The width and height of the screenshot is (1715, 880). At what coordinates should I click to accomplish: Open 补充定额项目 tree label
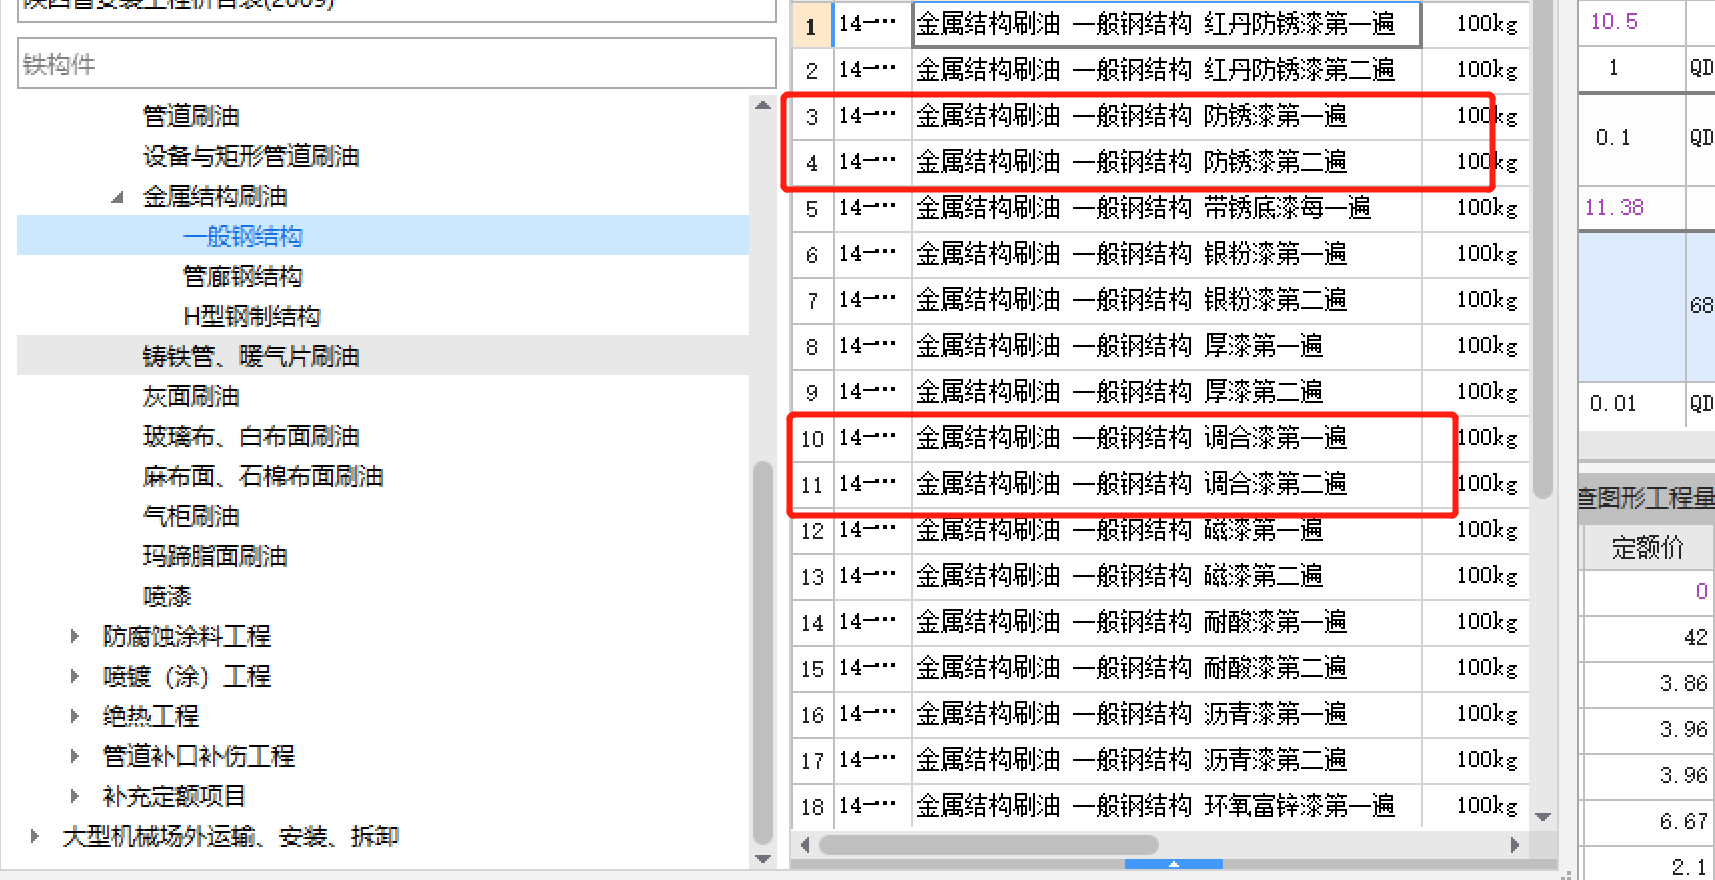click(174, 796)
